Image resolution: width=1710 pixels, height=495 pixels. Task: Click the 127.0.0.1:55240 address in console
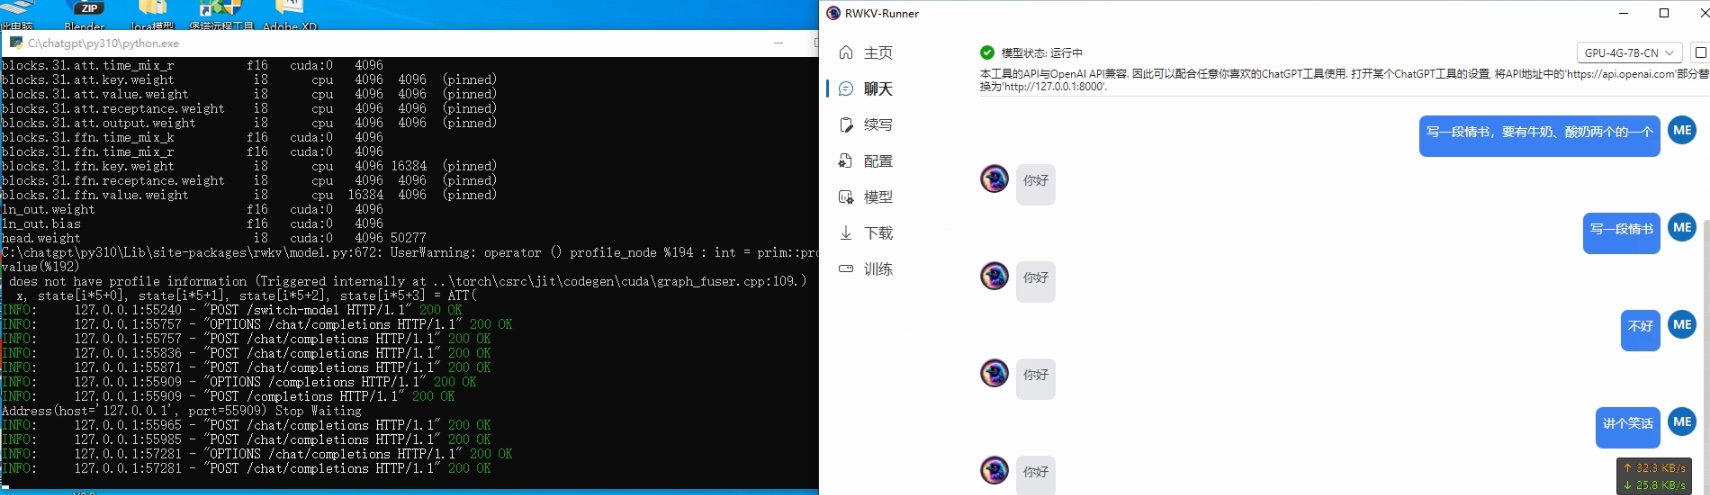click(128, 310)
